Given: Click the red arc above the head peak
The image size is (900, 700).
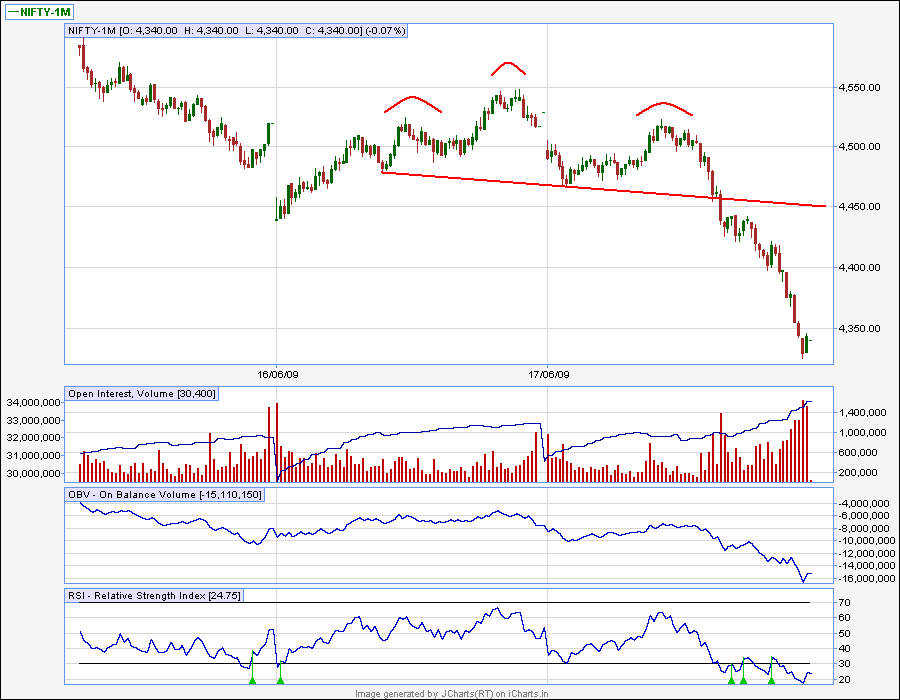Looking at the screenshot, I should click(x=508, y=68).
